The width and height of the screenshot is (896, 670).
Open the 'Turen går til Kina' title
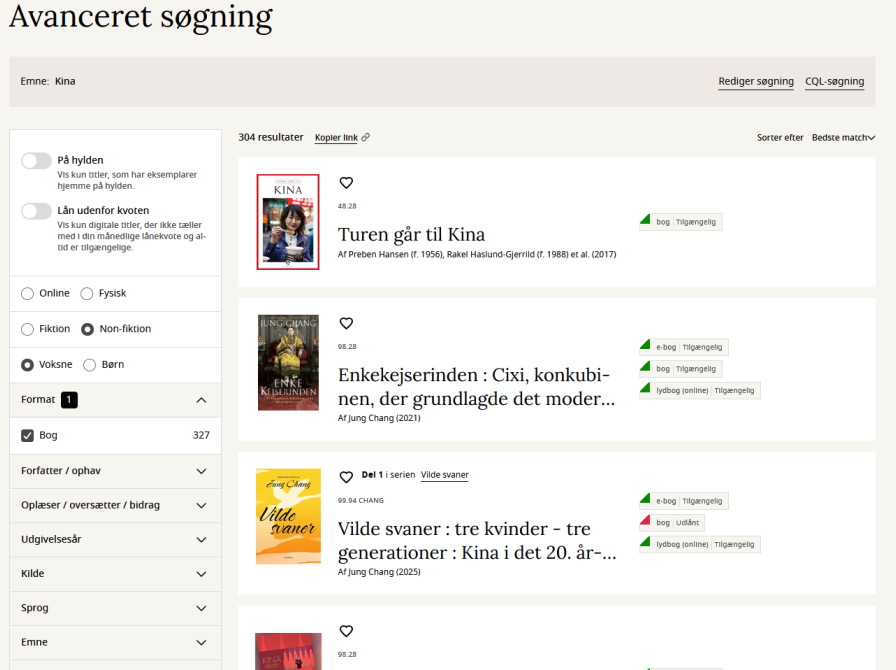[411, 234]
